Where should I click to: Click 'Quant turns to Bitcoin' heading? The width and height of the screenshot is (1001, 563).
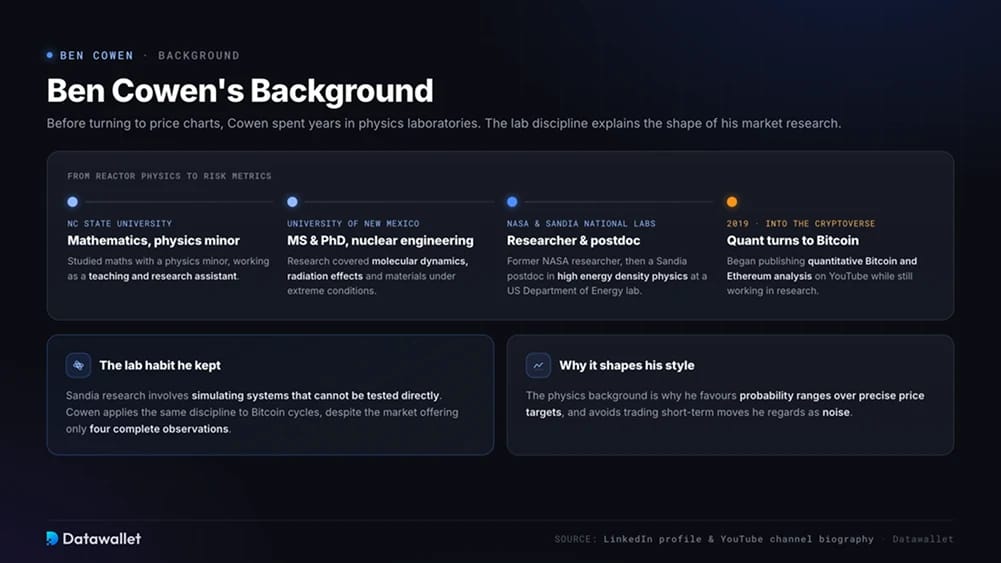click(792, 241)
